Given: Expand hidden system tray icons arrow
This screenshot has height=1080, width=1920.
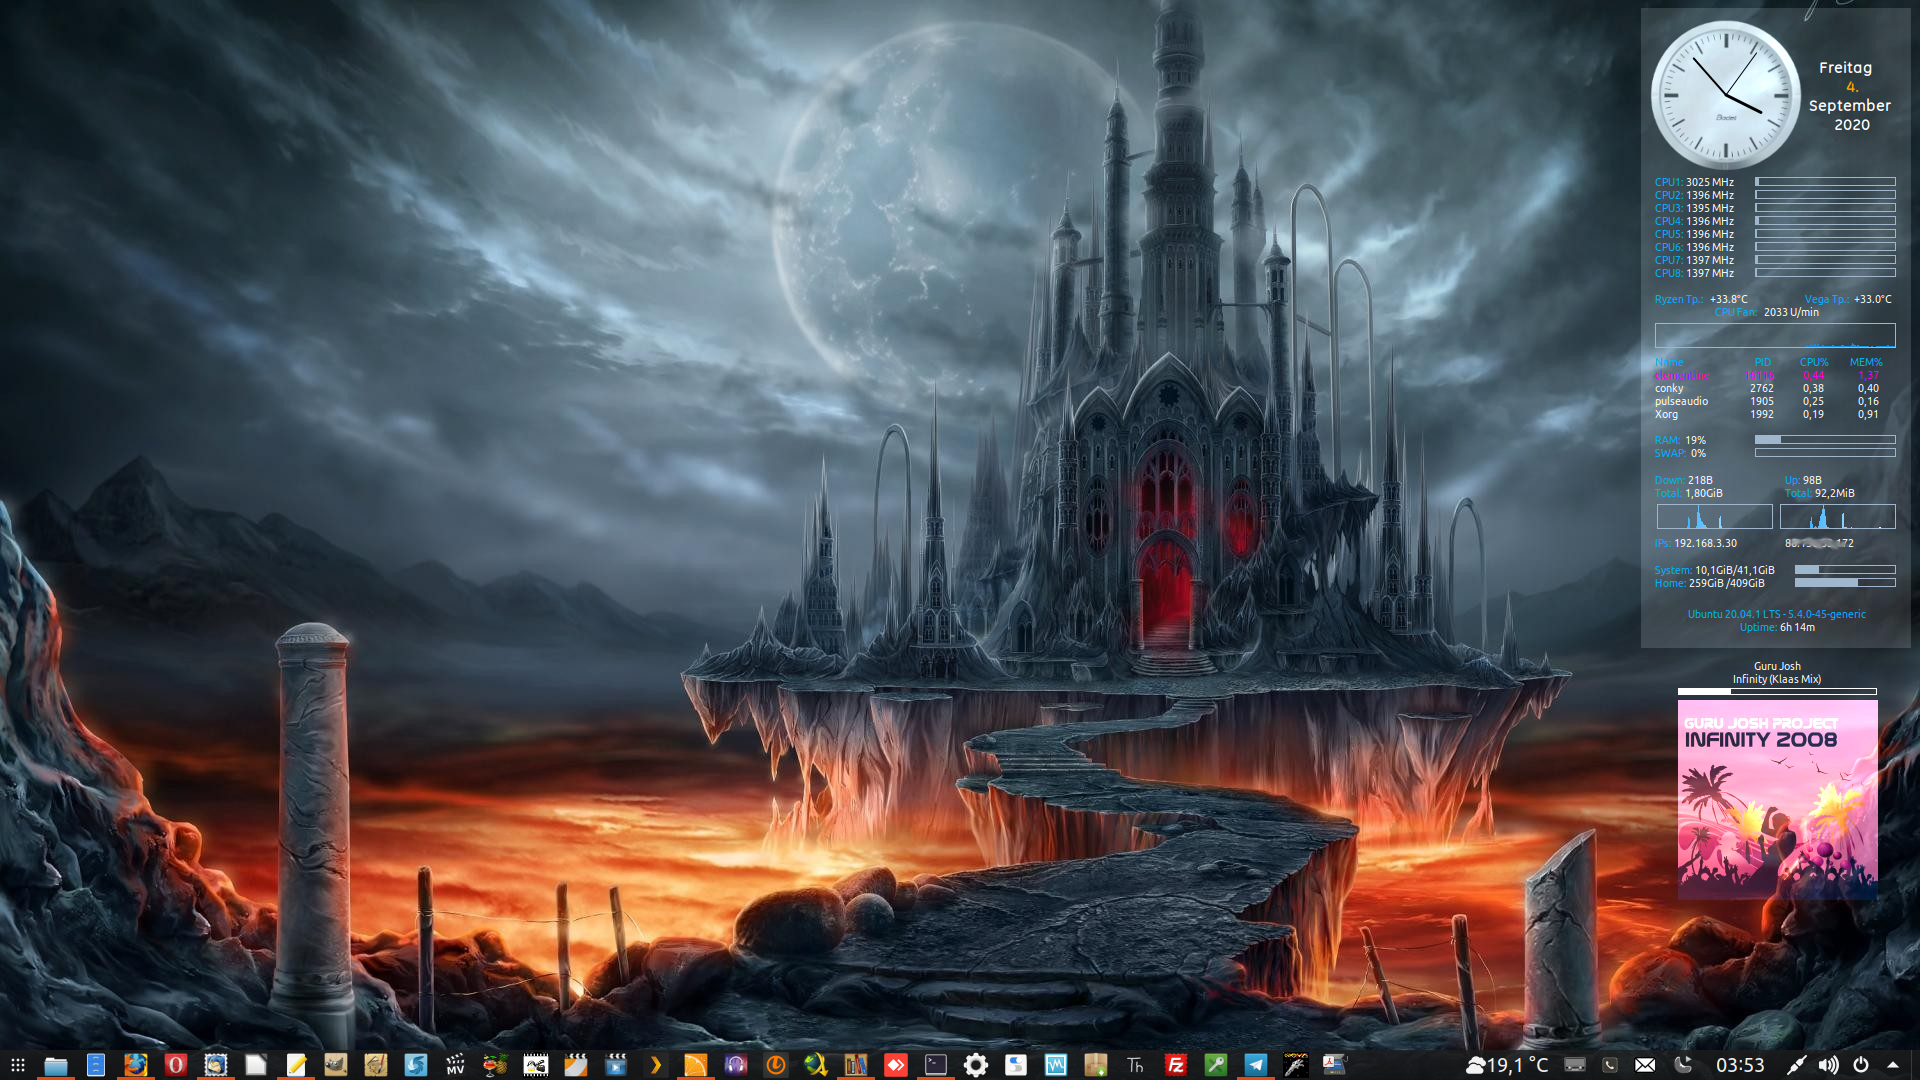Looking at the screenshot, I should (1893, 1065).
